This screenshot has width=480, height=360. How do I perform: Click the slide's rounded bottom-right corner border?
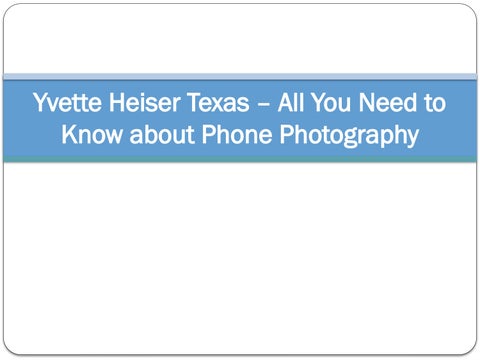tap(473, 351)
